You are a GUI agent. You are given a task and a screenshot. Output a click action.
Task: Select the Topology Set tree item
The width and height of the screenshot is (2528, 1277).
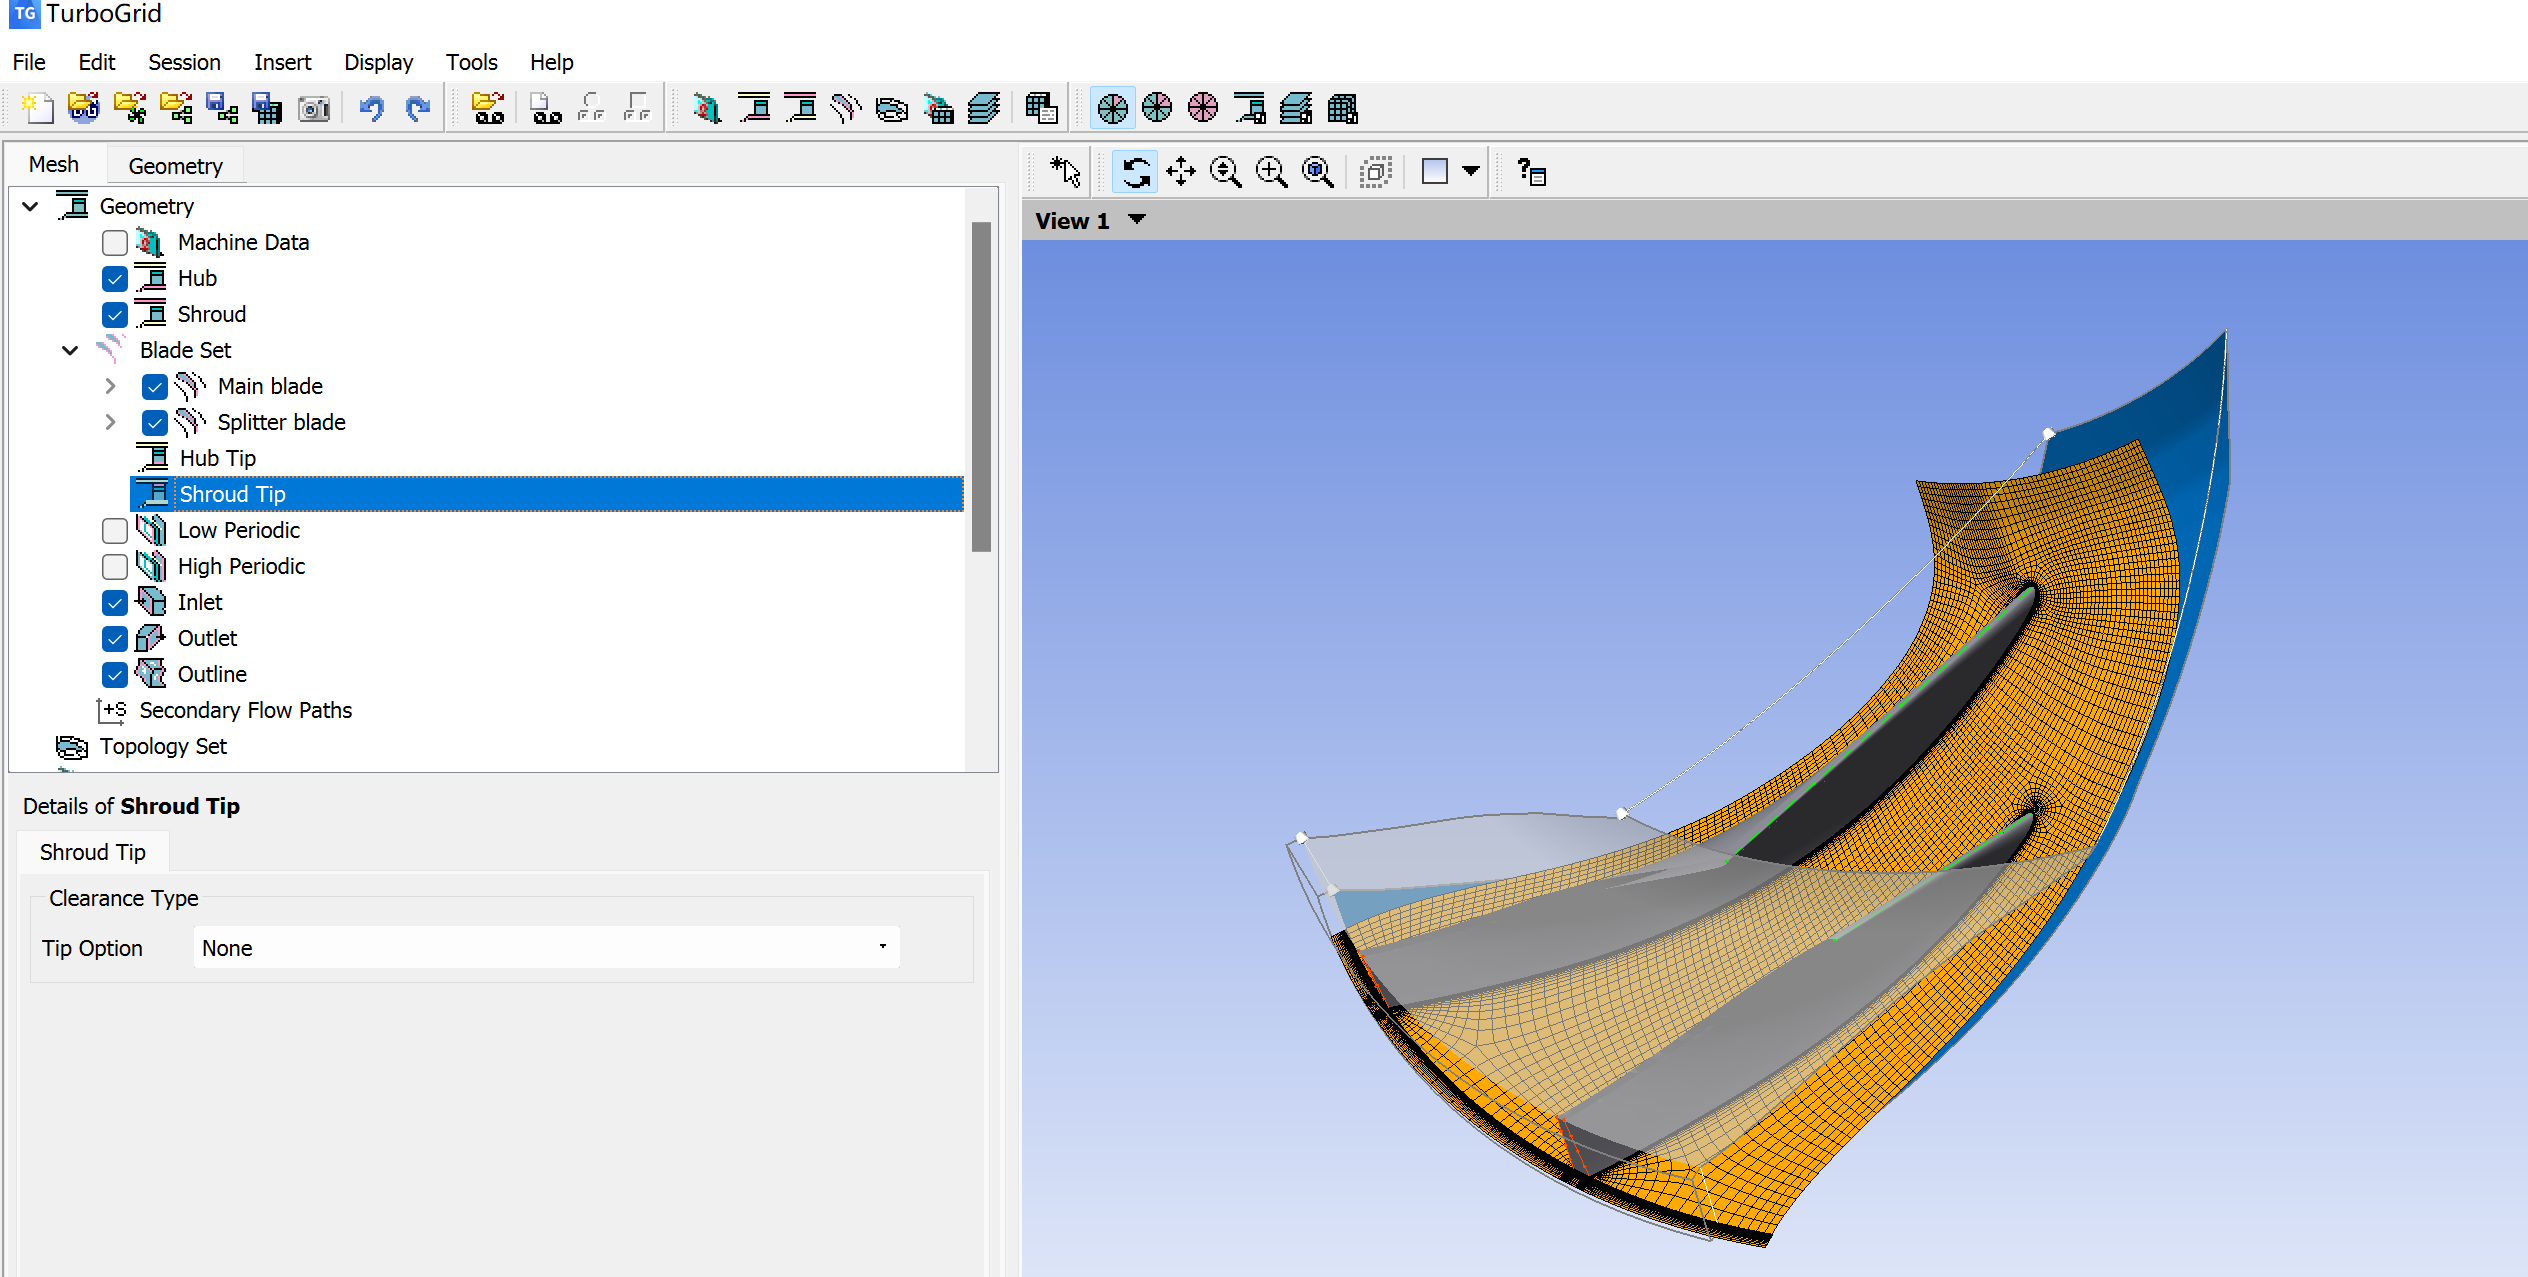pyautogui.click(x=163, y=747)
